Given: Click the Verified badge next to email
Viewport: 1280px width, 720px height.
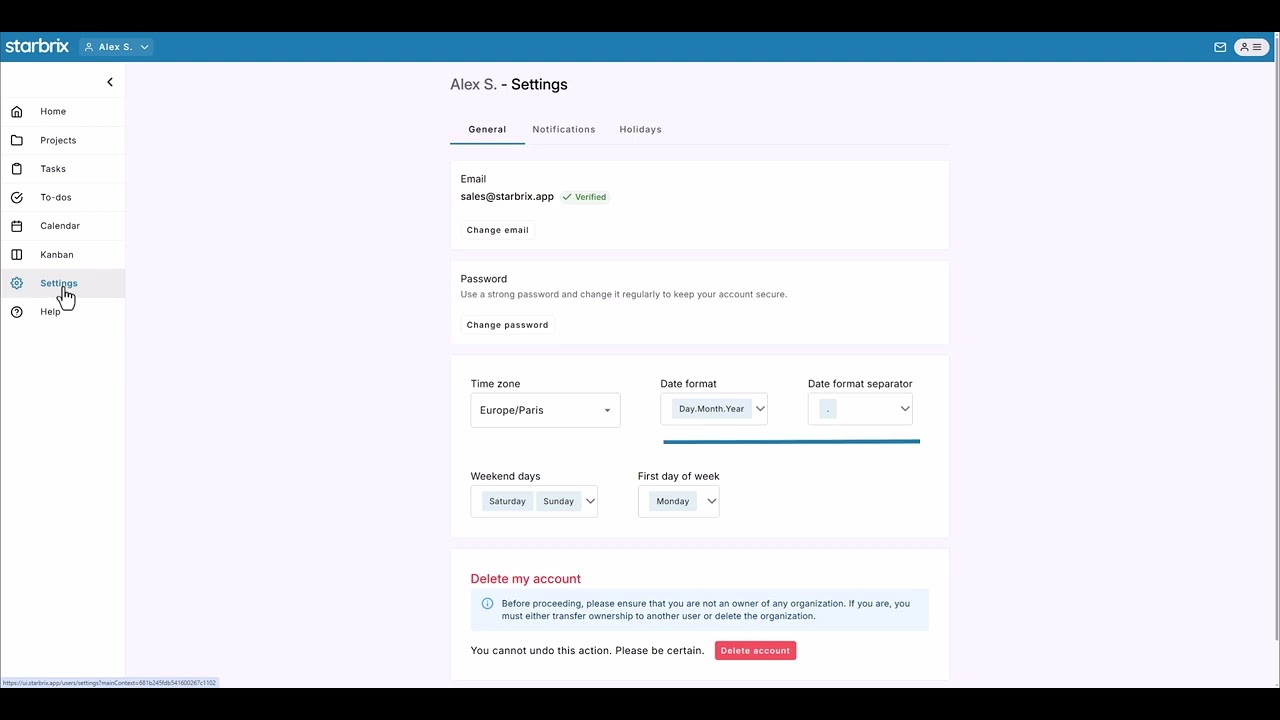Looking at the screenshot, I should 585,197.
